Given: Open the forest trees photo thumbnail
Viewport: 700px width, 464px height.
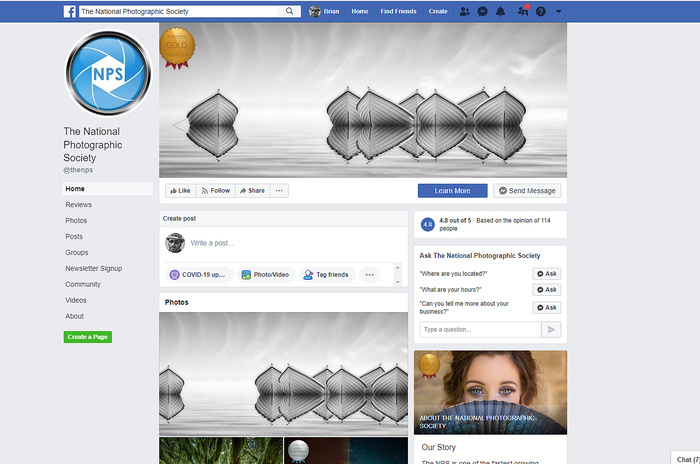Looking at the screenshot, I should point(221,450).
